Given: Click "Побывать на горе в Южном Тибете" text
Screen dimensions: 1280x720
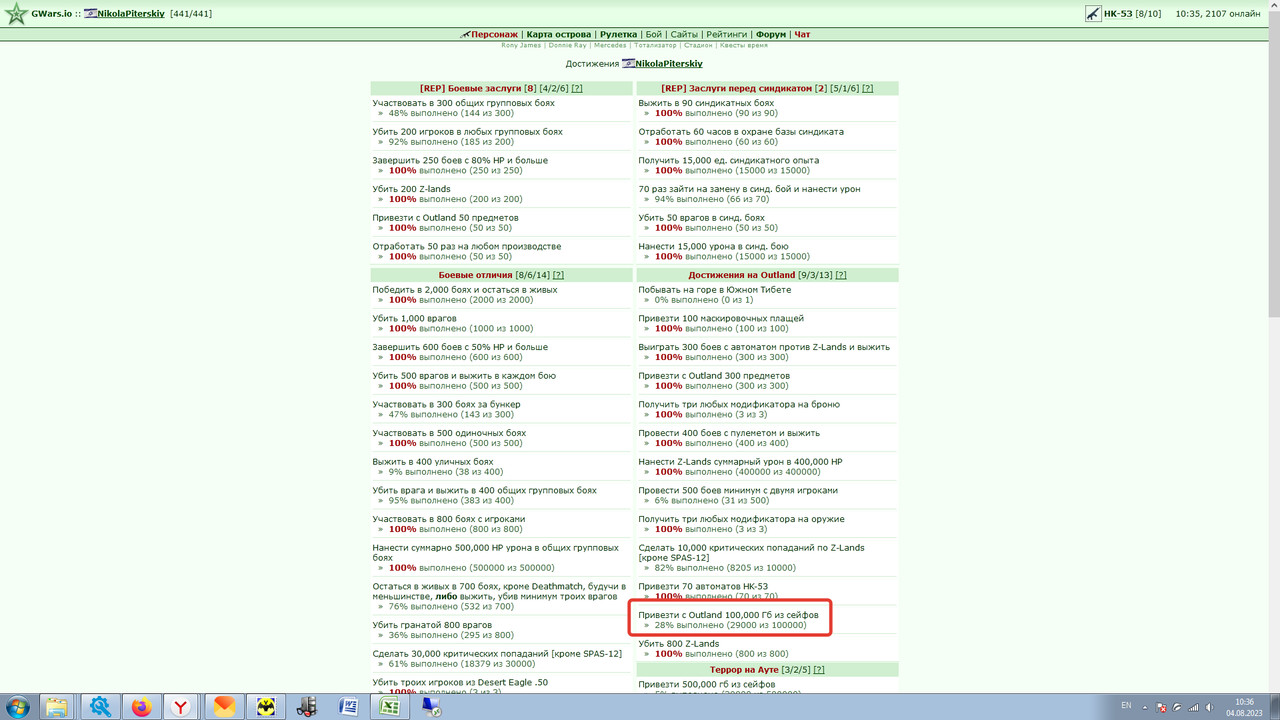Looking at the screenshot, I should tap(715, 290).
